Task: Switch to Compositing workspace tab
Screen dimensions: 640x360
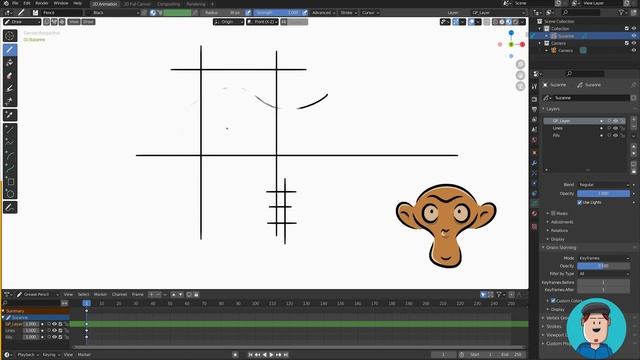Action: [x=169, y=4]
